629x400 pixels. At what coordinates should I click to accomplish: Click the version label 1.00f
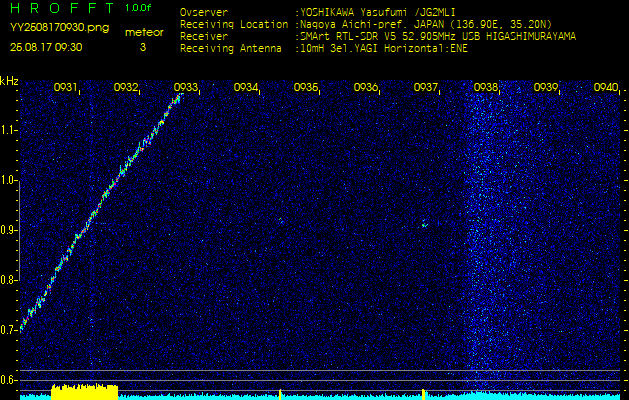click(x=138, y=8)
